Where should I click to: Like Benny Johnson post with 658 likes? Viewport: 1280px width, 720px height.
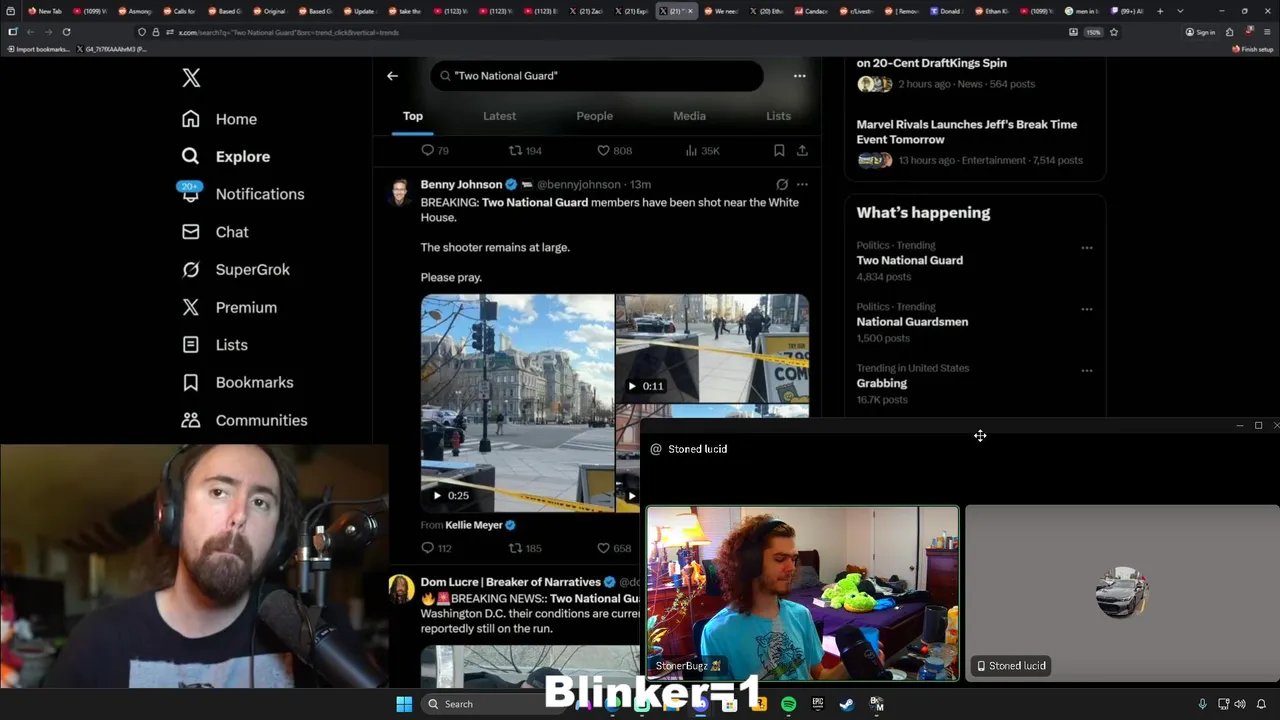pyautogui.click(x=614, y=548)
